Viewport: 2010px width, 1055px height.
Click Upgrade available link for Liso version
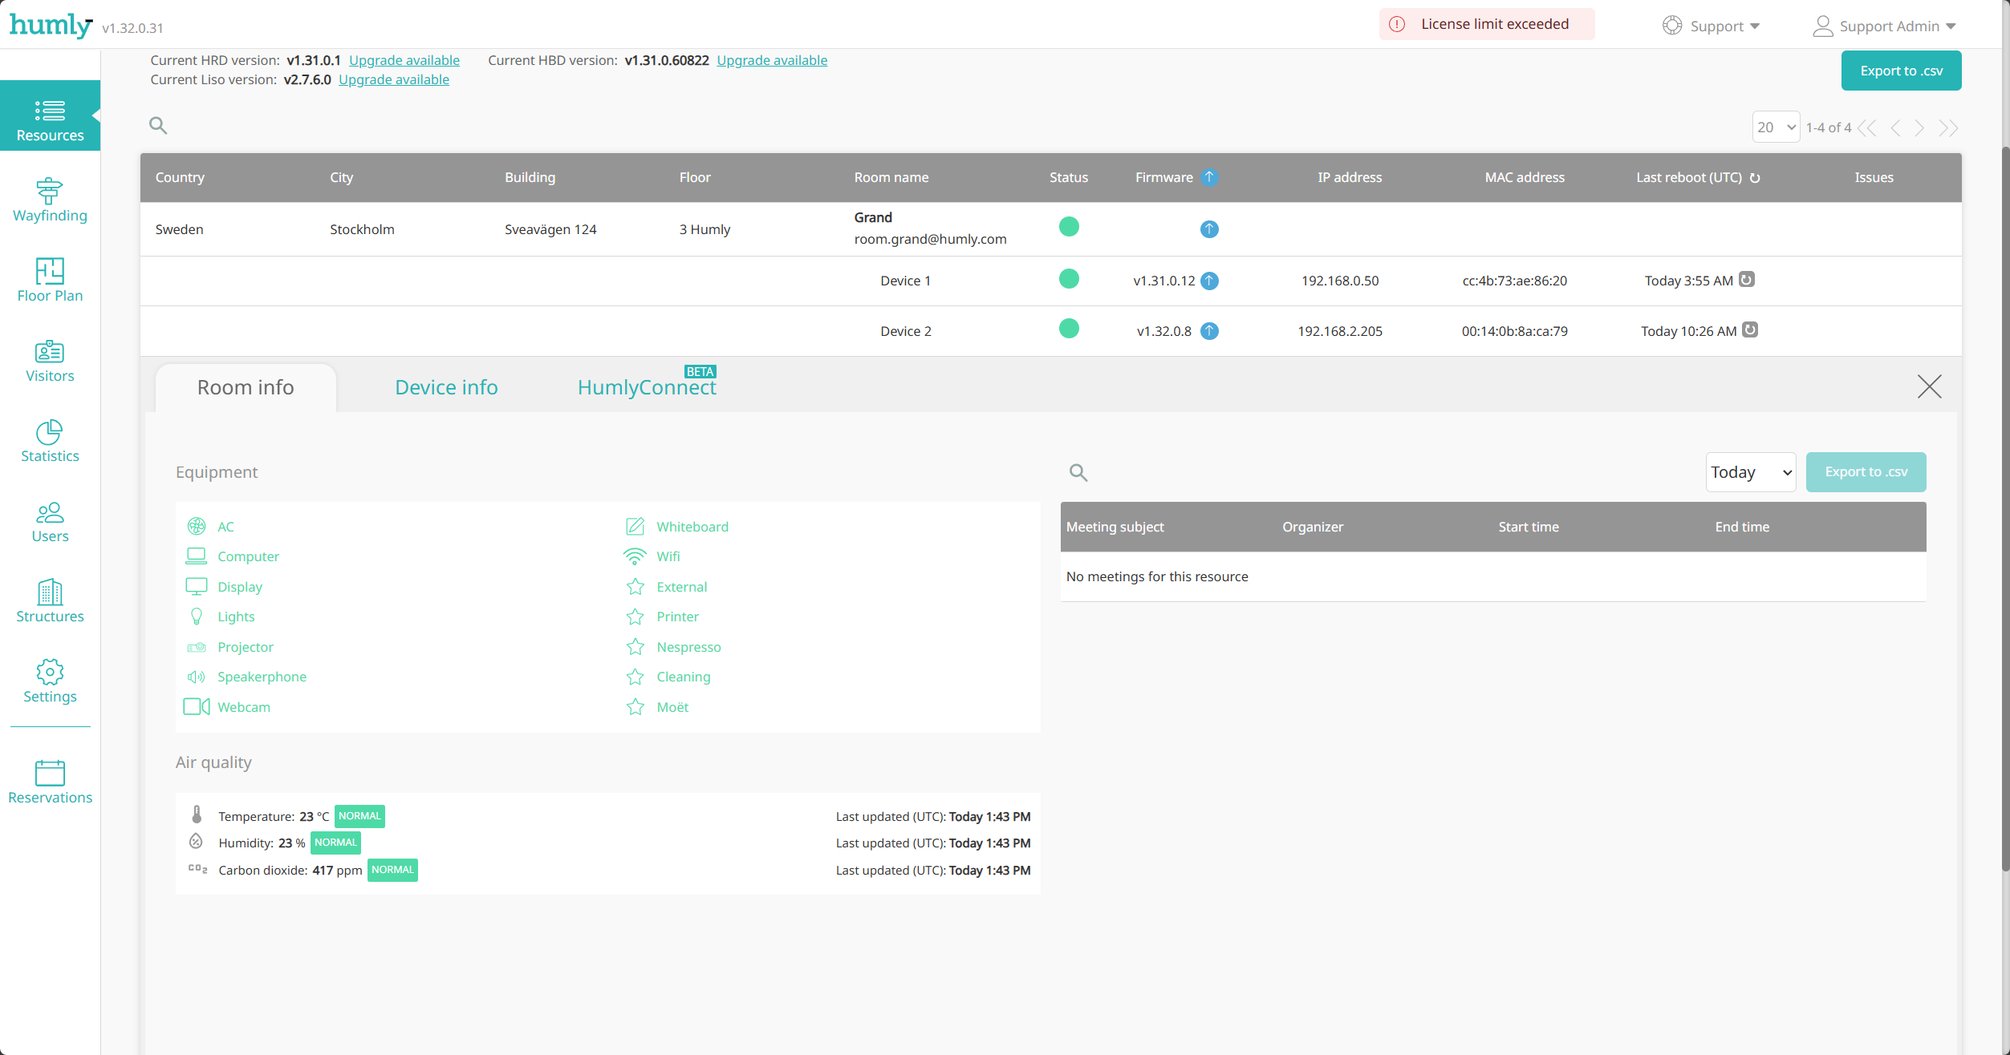[x=394, y=80]
